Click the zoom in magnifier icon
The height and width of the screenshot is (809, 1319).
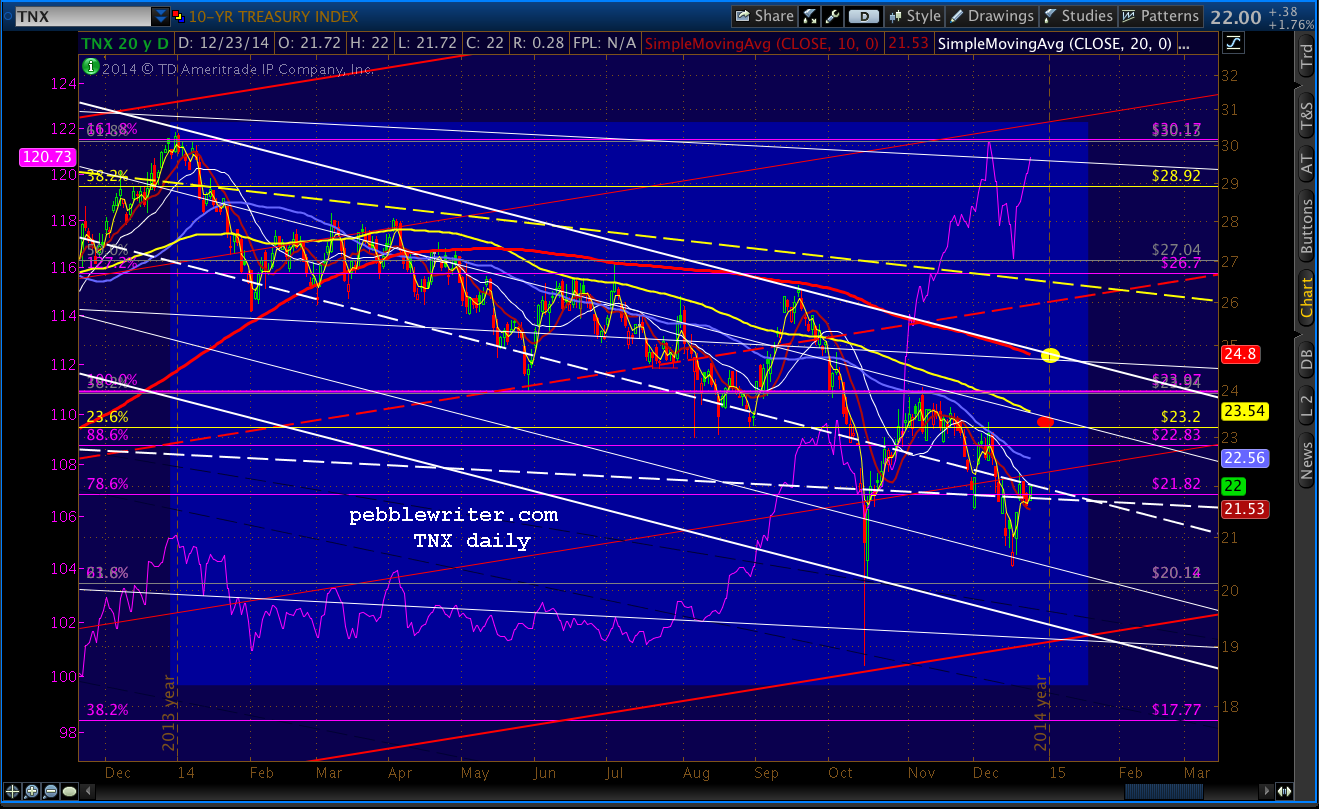[32, 791]
